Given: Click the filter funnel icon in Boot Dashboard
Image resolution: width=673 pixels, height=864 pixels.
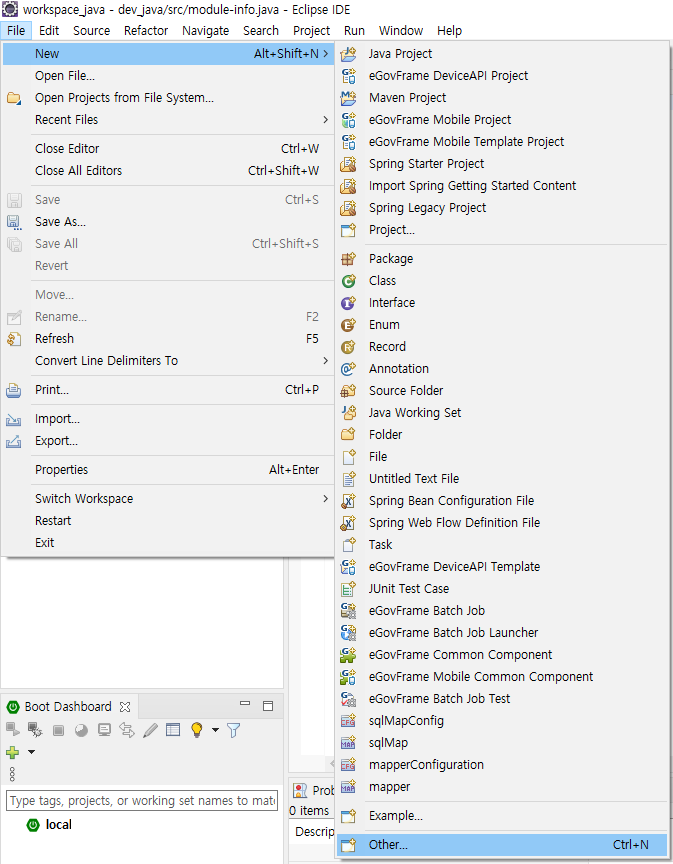Looking at the screenshot, I should pos(234,730).
